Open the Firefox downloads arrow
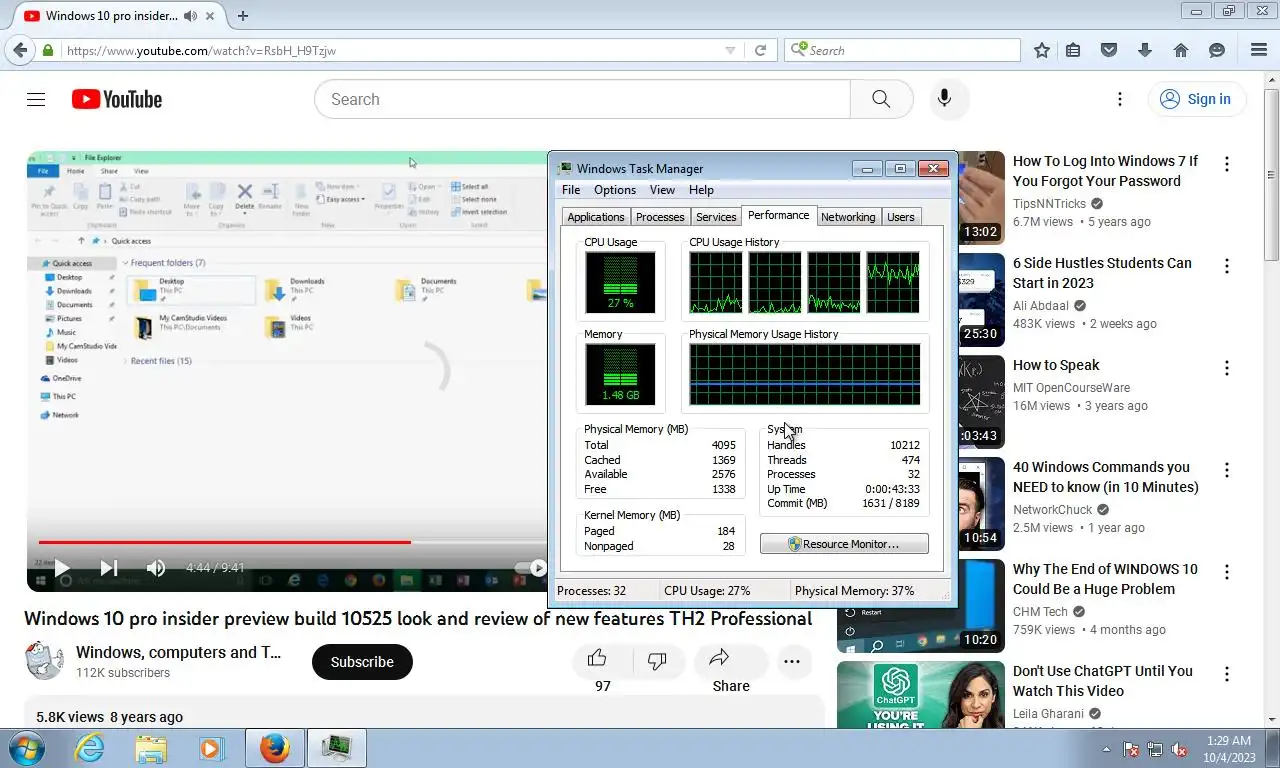 [1145, 50]
